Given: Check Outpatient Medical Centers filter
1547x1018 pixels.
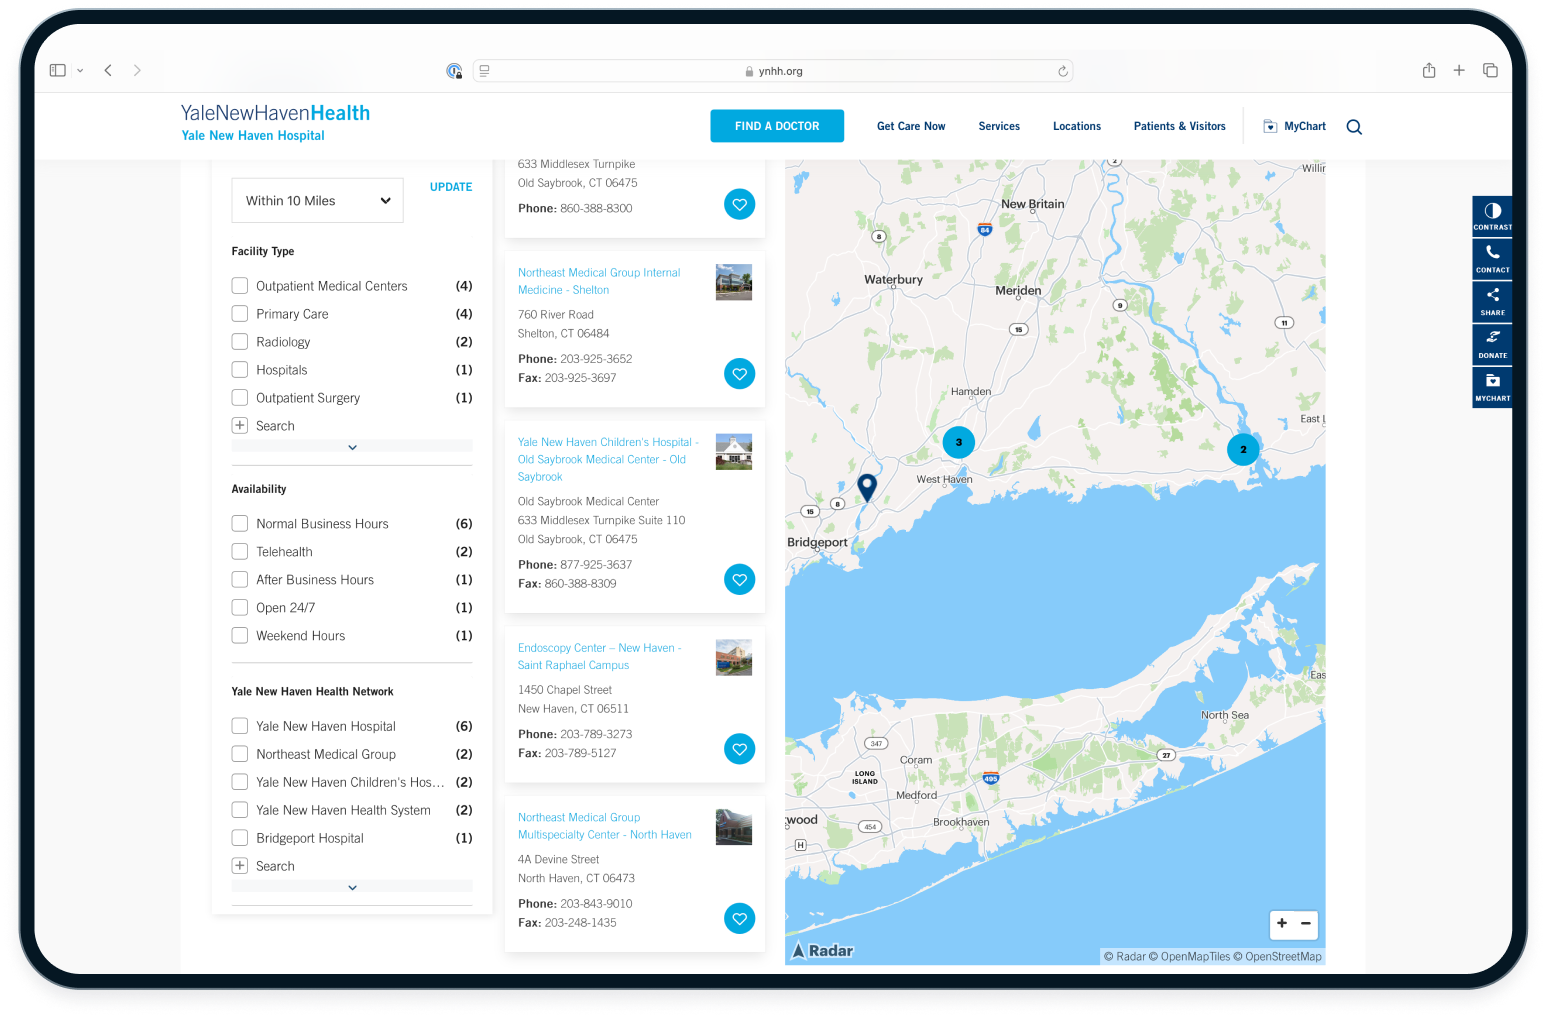Looking at the screenshot, I should click(240, 286).
